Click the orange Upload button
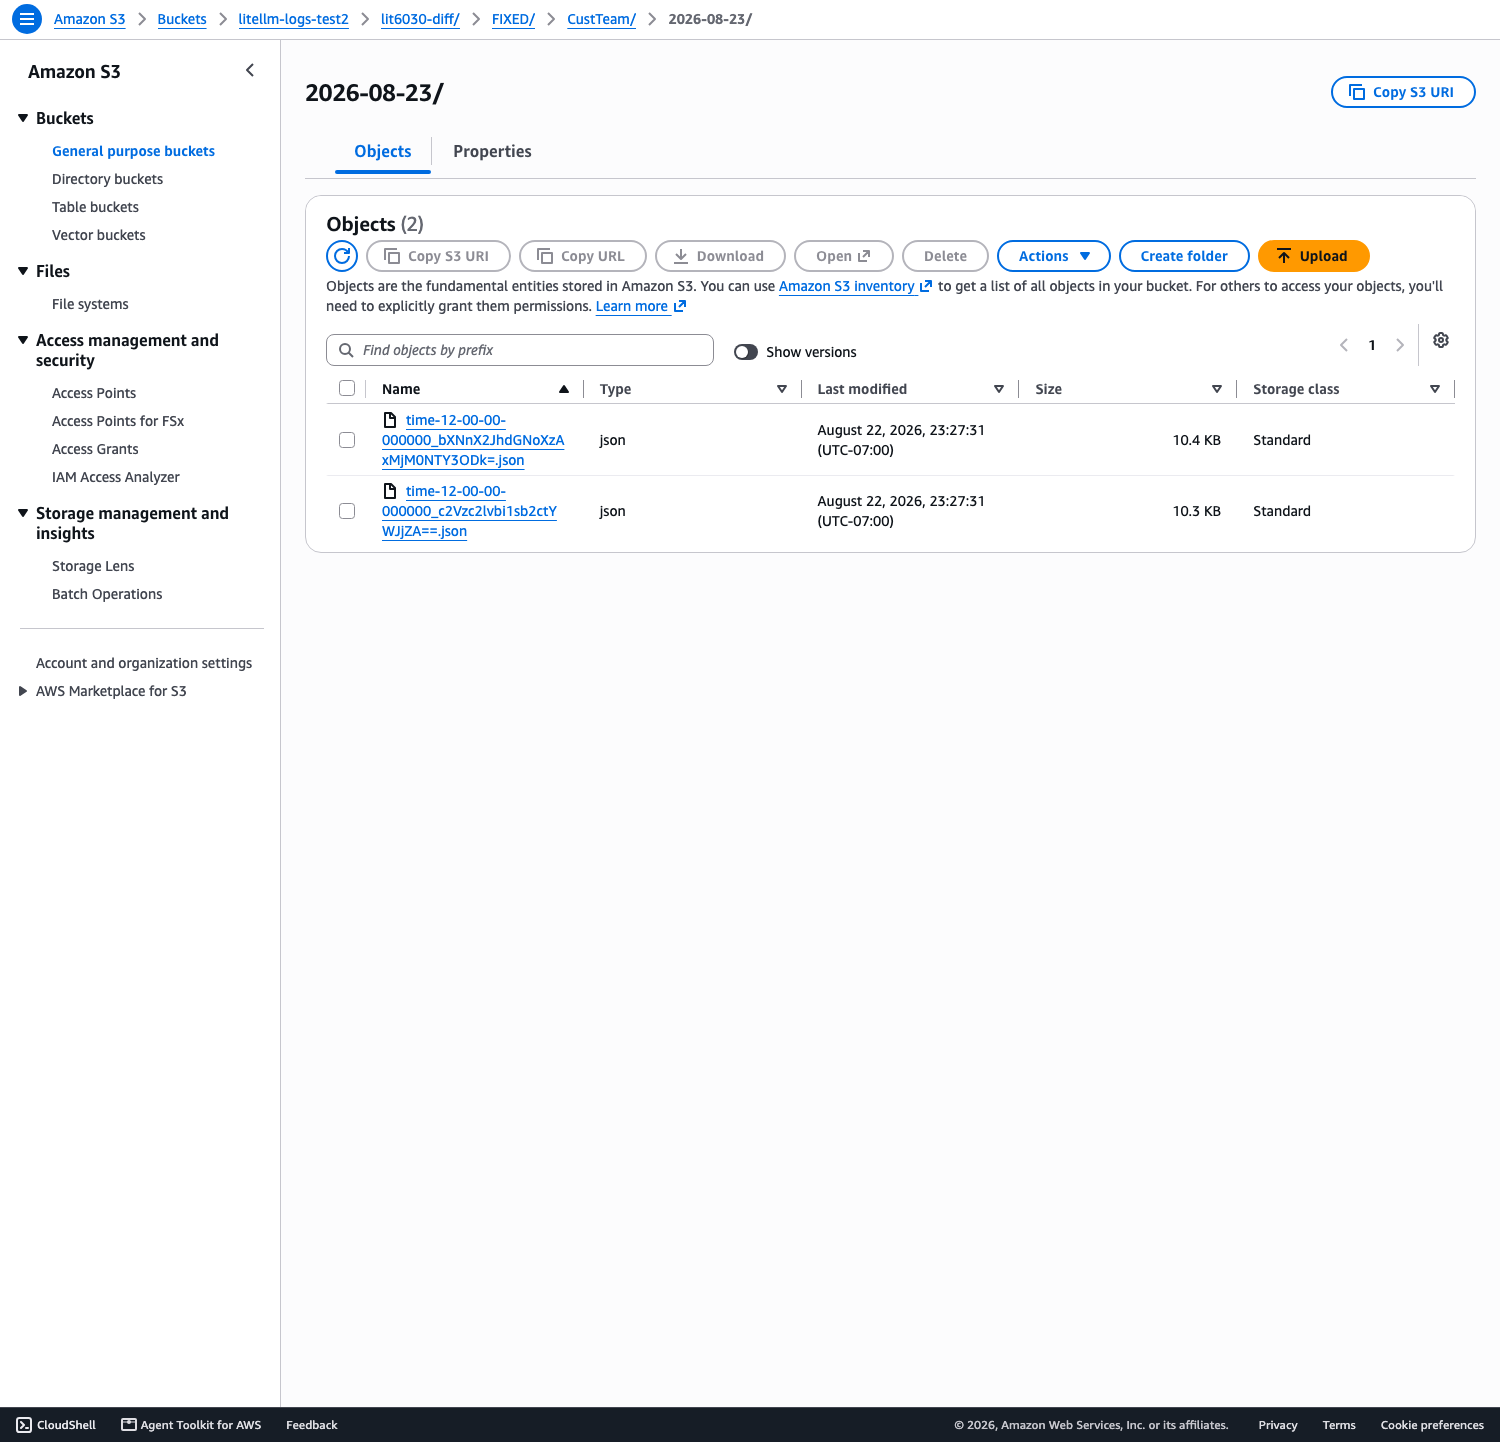 coord(1313,256)
